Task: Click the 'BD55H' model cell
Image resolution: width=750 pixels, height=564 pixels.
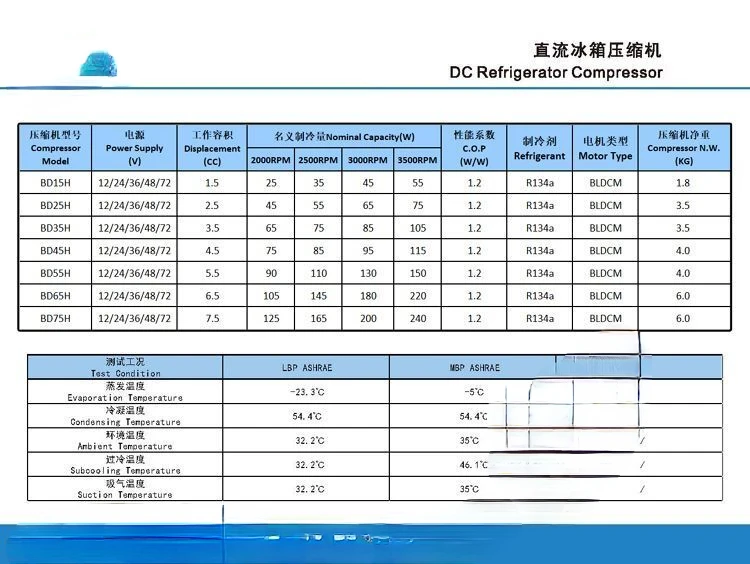Action: tap(55, 273)
